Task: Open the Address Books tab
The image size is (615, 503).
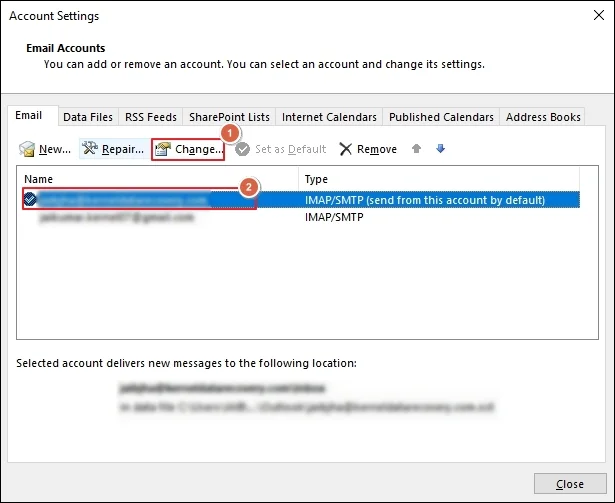Action: (x=543, y=117)
